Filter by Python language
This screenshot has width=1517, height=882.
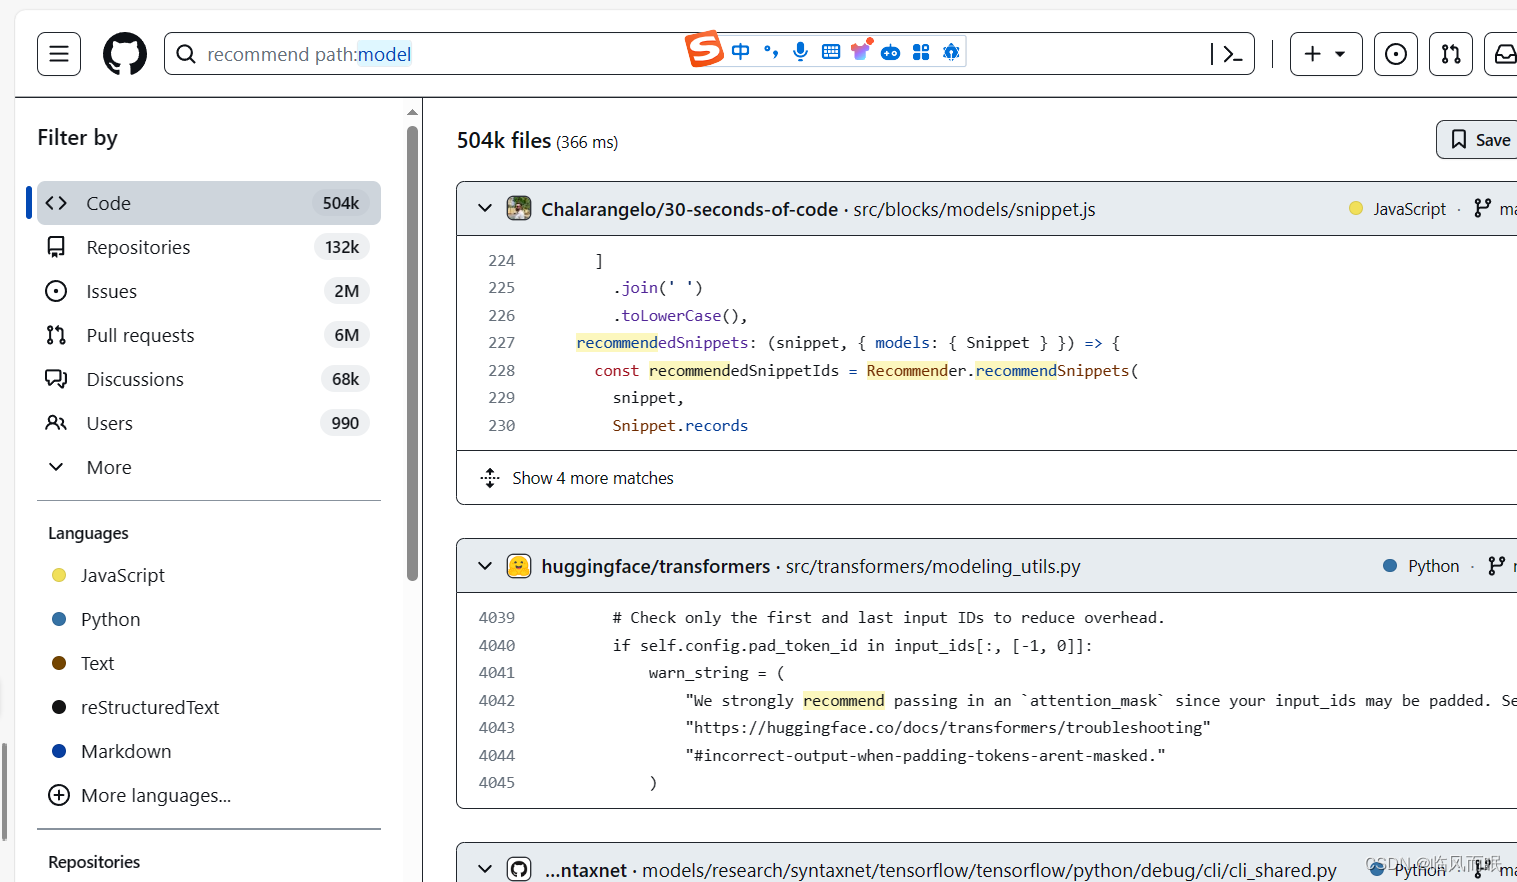click(x=110, y=619)
